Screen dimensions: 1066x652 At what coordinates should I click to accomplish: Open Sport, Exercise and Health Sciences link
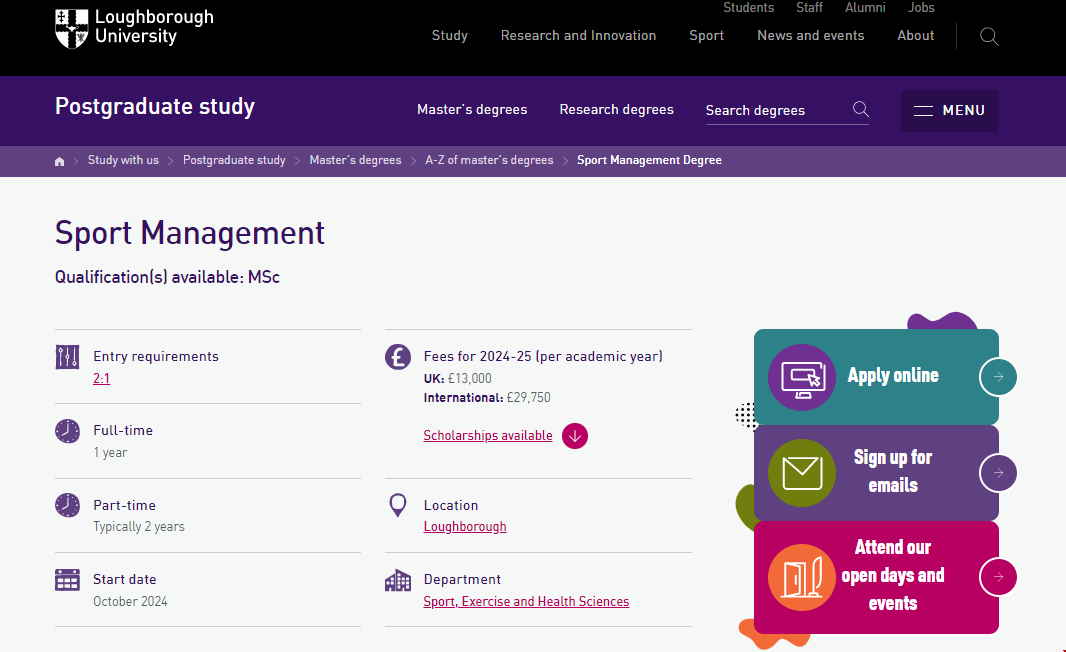tap(526, 602)
